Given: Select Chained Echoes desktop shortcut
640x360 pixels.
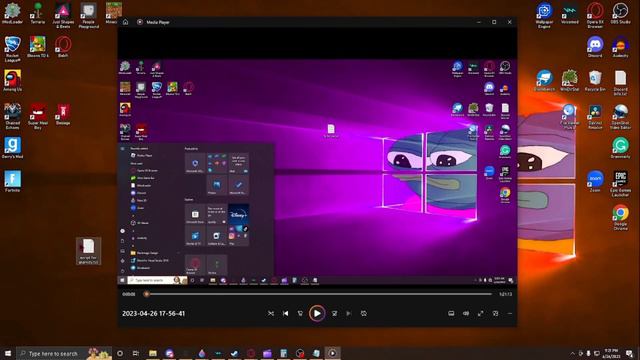Looking at the screenshot, I should (12, 116).
